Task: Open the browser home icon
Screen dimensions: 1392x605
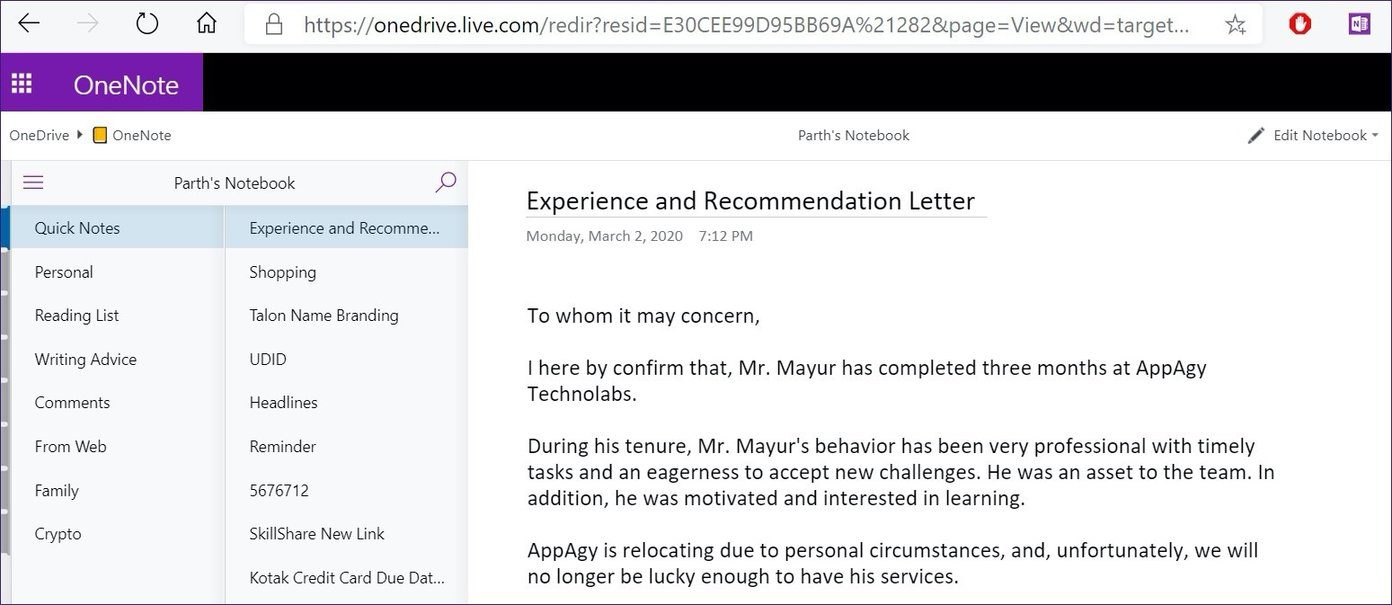Action: [x=206, y=24]
